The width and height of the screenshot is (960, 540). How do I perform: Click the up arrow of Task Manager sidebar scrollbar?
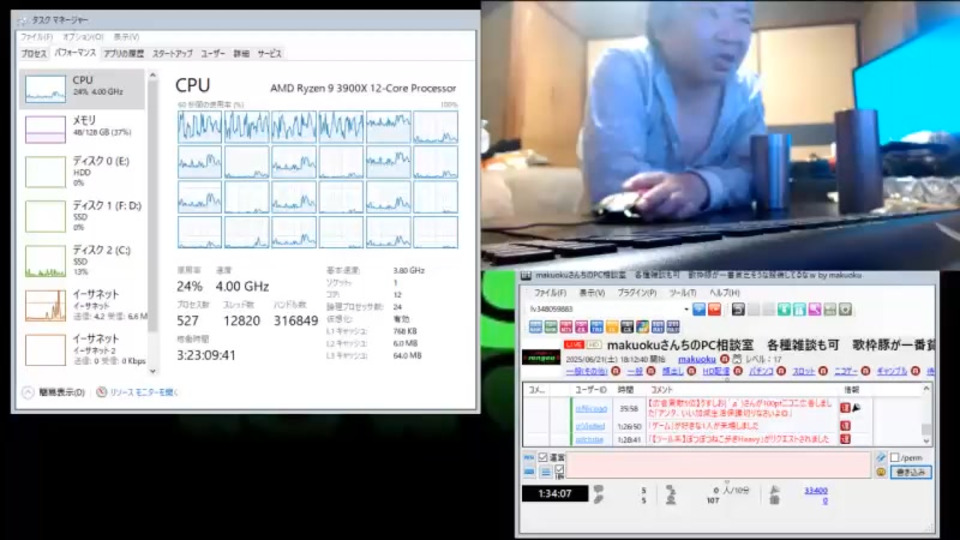[x=152, y=75]
